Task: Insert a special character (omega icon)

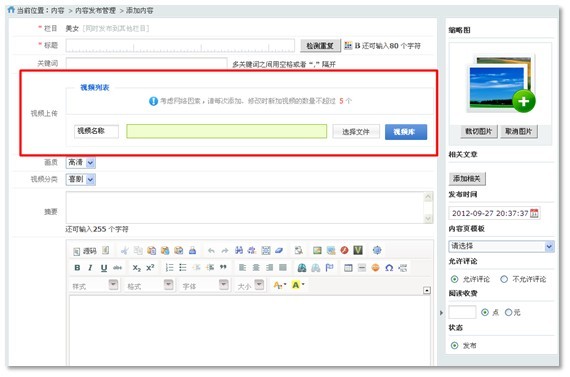Action: tap(389, 268)
